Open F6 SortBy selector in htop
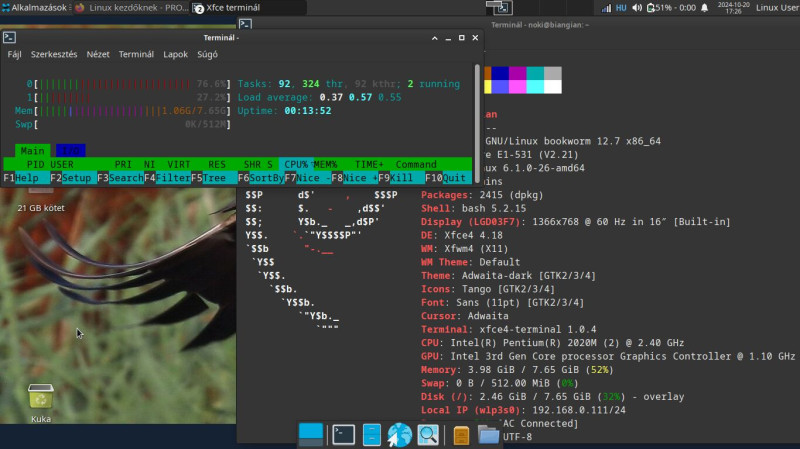The width and height of the screenshot is (800, 449). point(261,178)
